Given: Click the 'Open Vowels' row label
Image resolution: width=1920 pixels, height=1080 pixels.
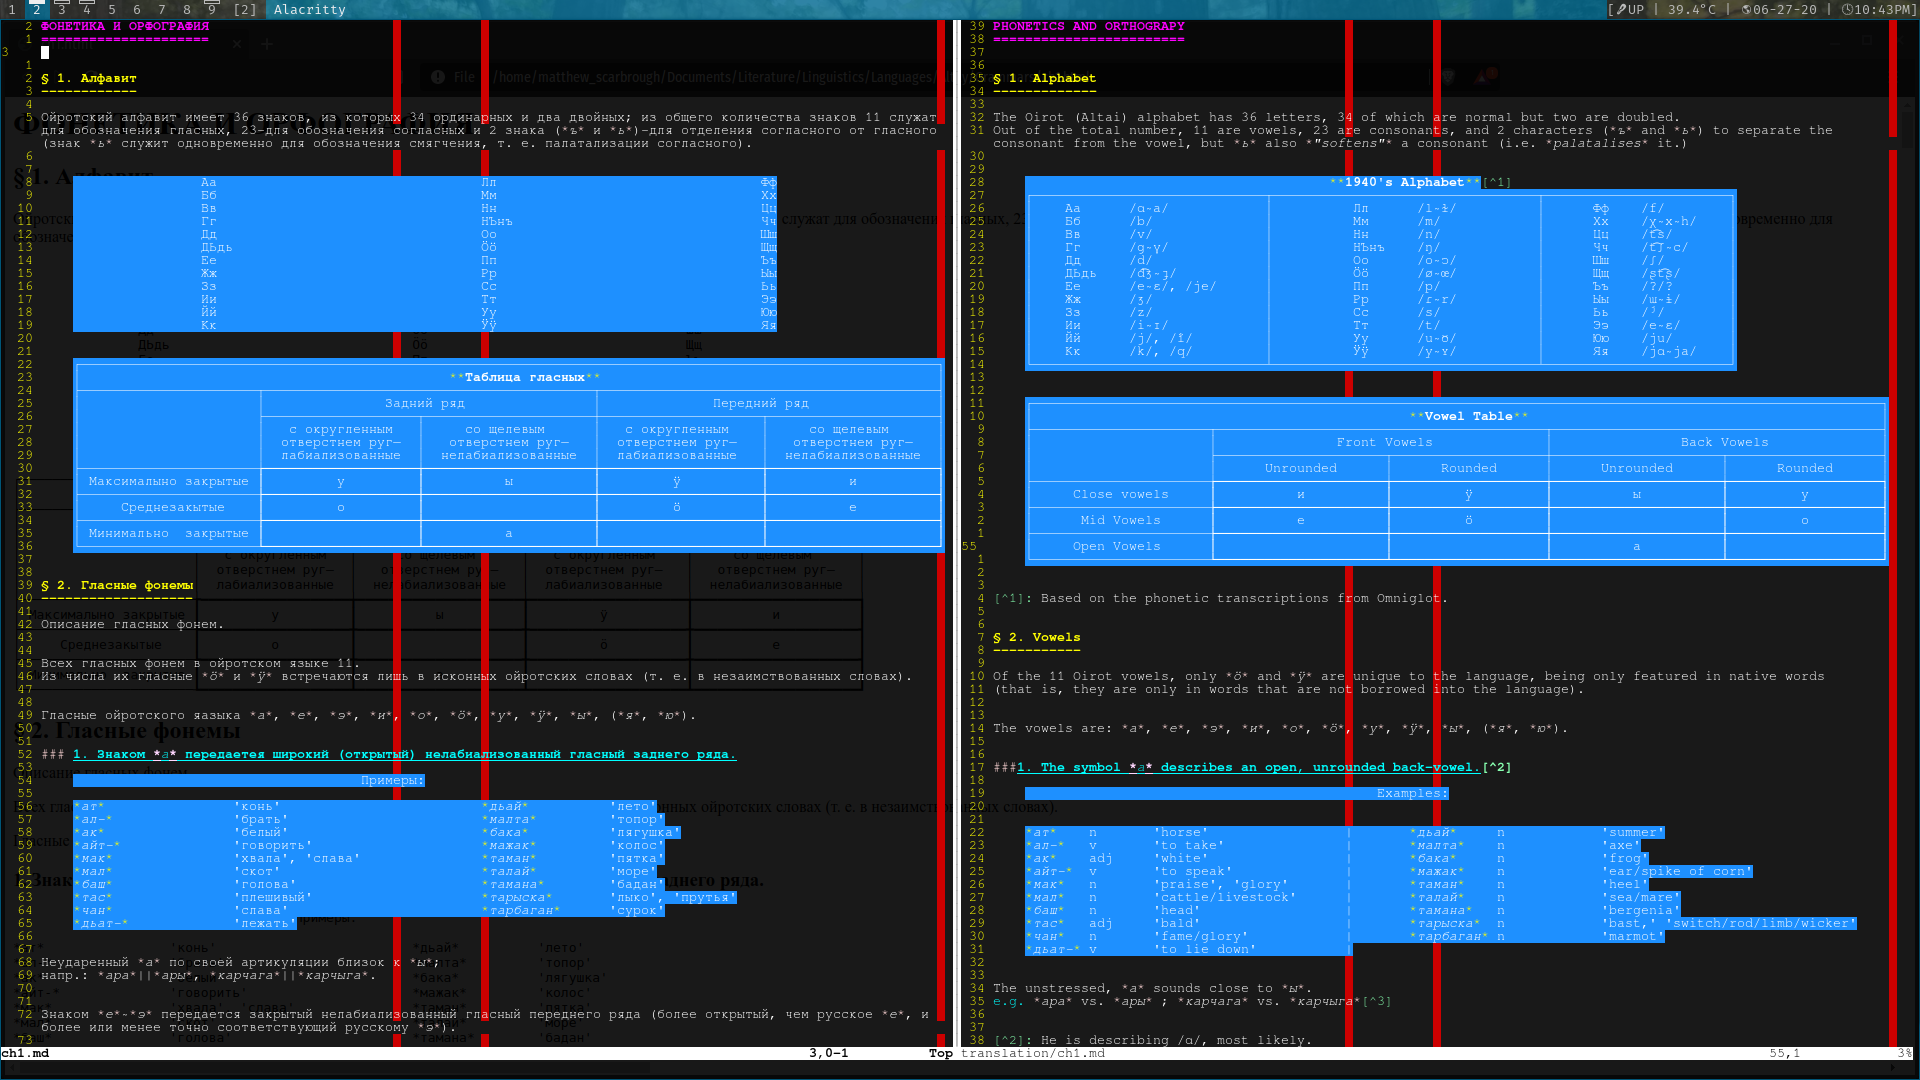Looking at the screenshot, I should tap(1116, 546).
